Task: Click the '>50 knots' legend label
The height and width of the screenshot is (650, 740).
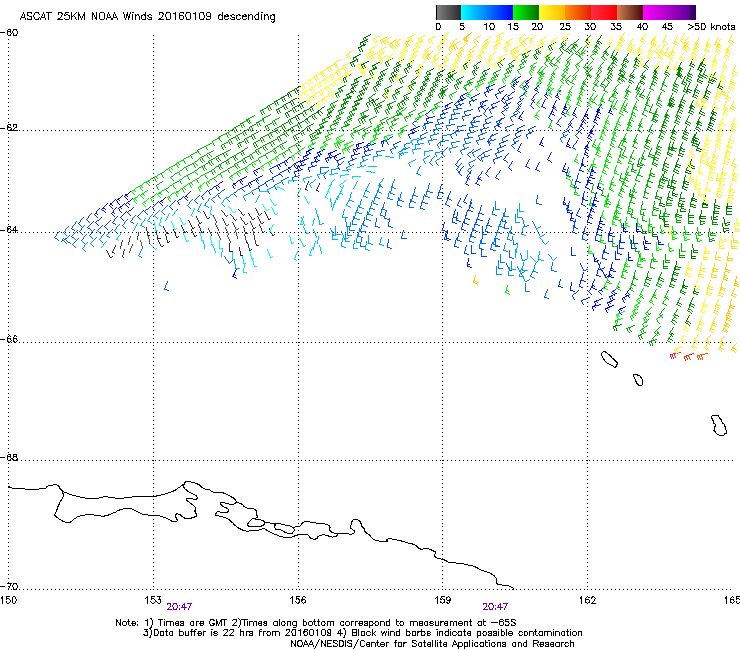Action: click(x=711, y=27)
